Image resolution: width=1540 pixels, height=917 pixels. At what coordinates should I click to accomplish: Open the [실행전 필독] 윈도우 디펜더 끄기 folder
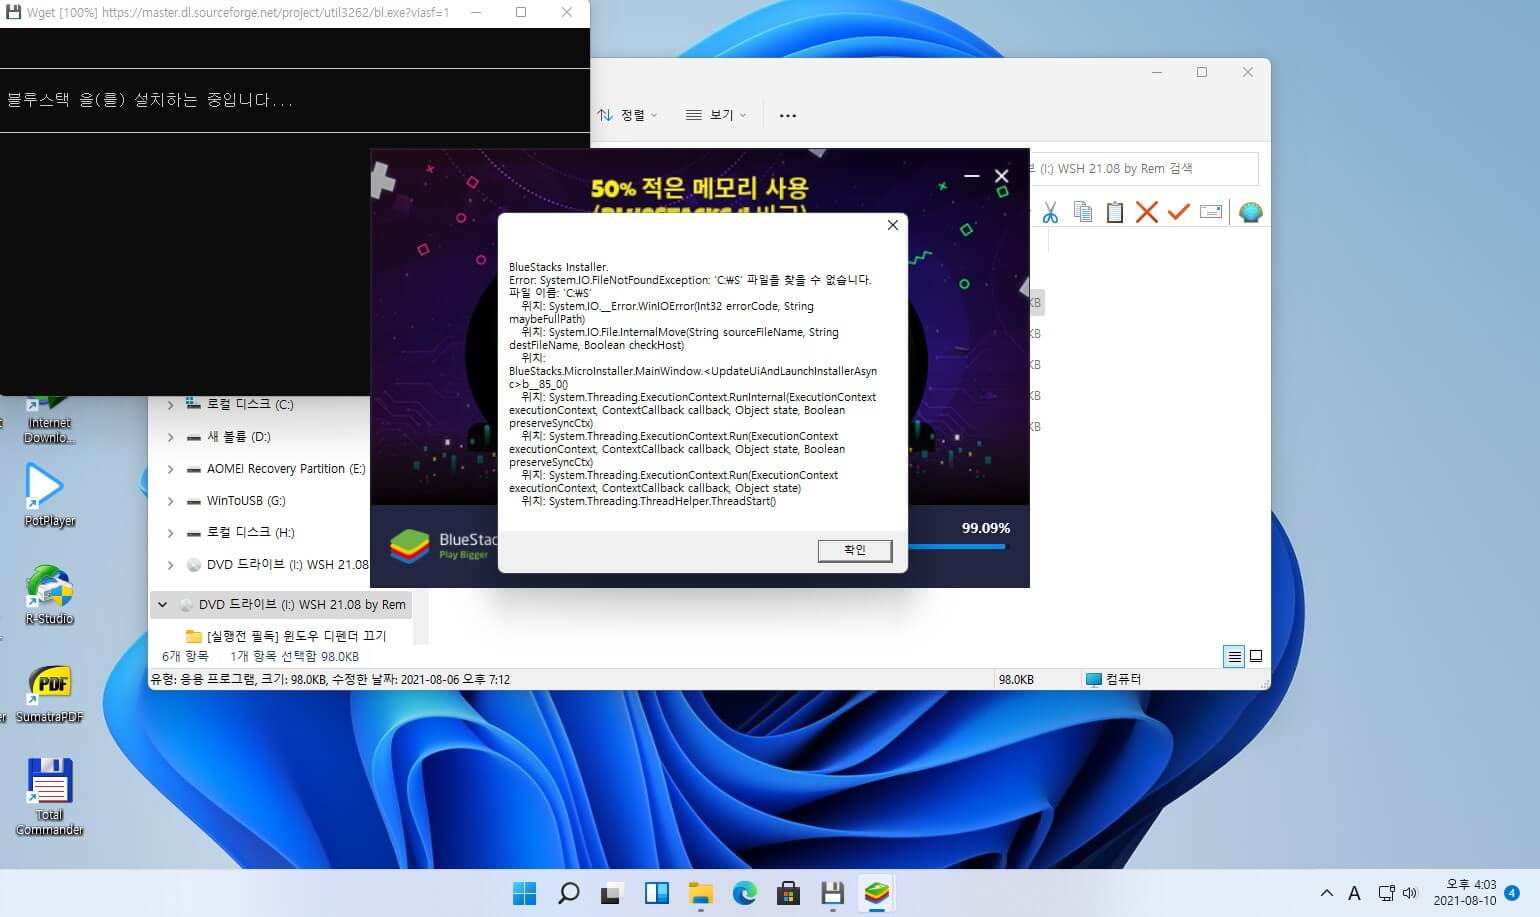click(286, 636)
